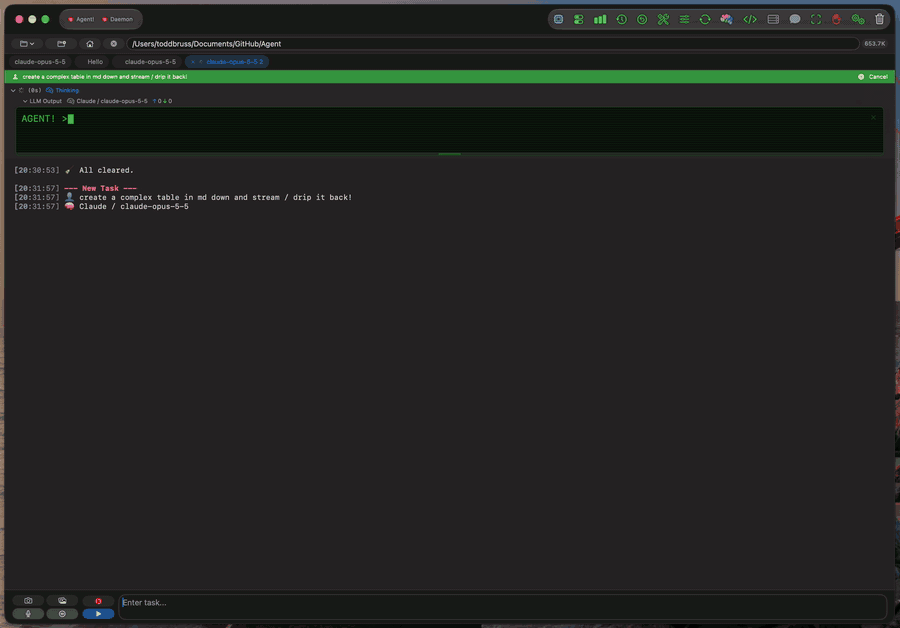Close the terminal panel with faint X
900x628 pixels.
coord(874,117)
